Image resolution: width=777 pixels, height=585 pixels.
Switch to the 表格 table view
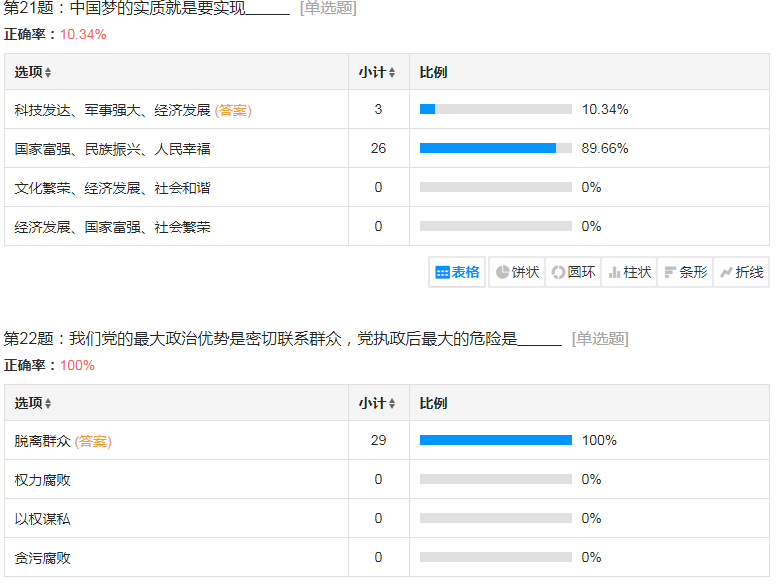click(x=458, y=272)
